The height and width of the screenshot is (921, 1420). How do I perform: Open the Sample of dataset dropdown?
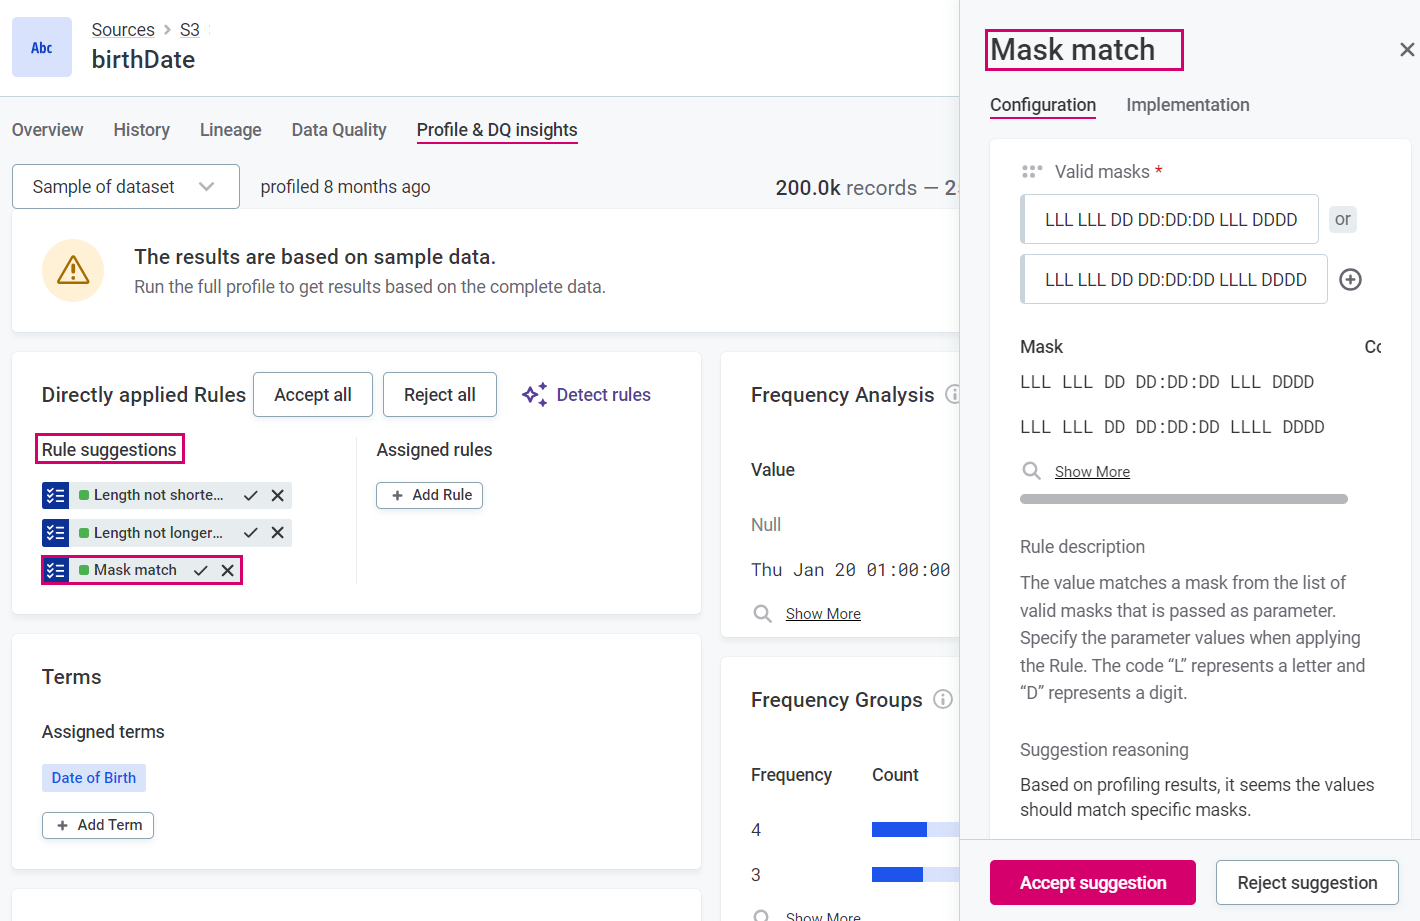coord(125,187)
